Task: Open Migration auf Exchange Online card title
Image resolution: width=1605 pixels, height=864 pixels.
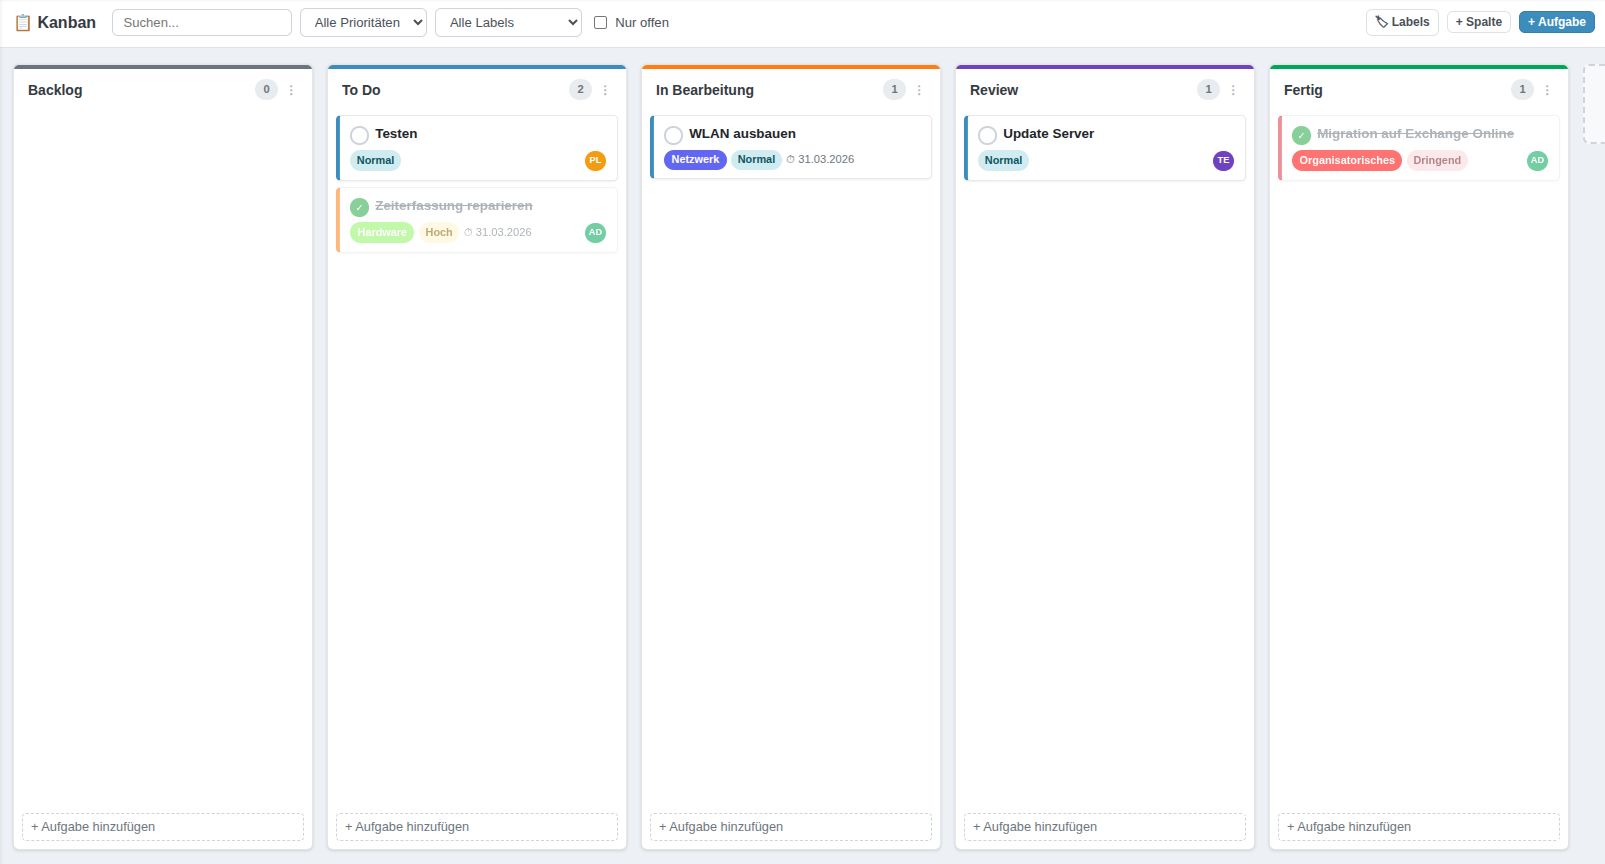Action: (1415, 134)
